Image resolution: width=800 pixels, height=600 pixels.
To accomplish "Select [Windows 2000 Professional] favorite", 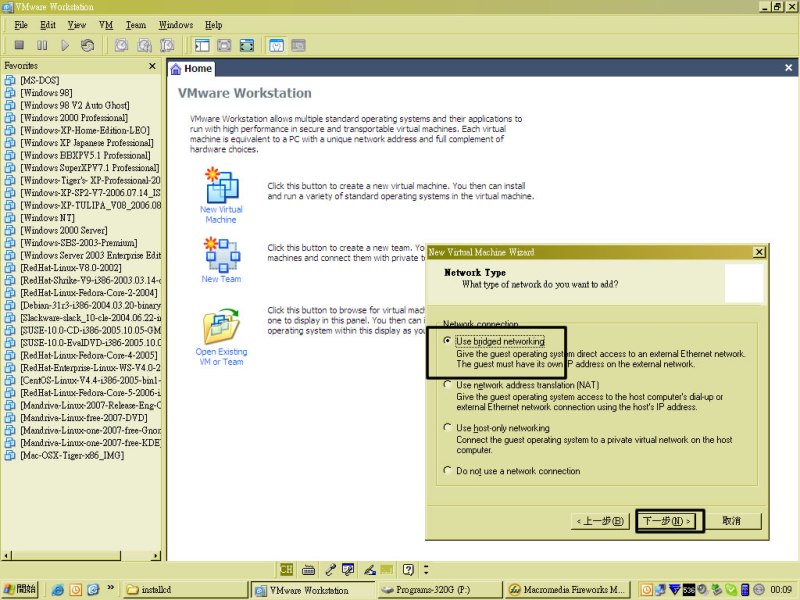I will click(74, 118).
